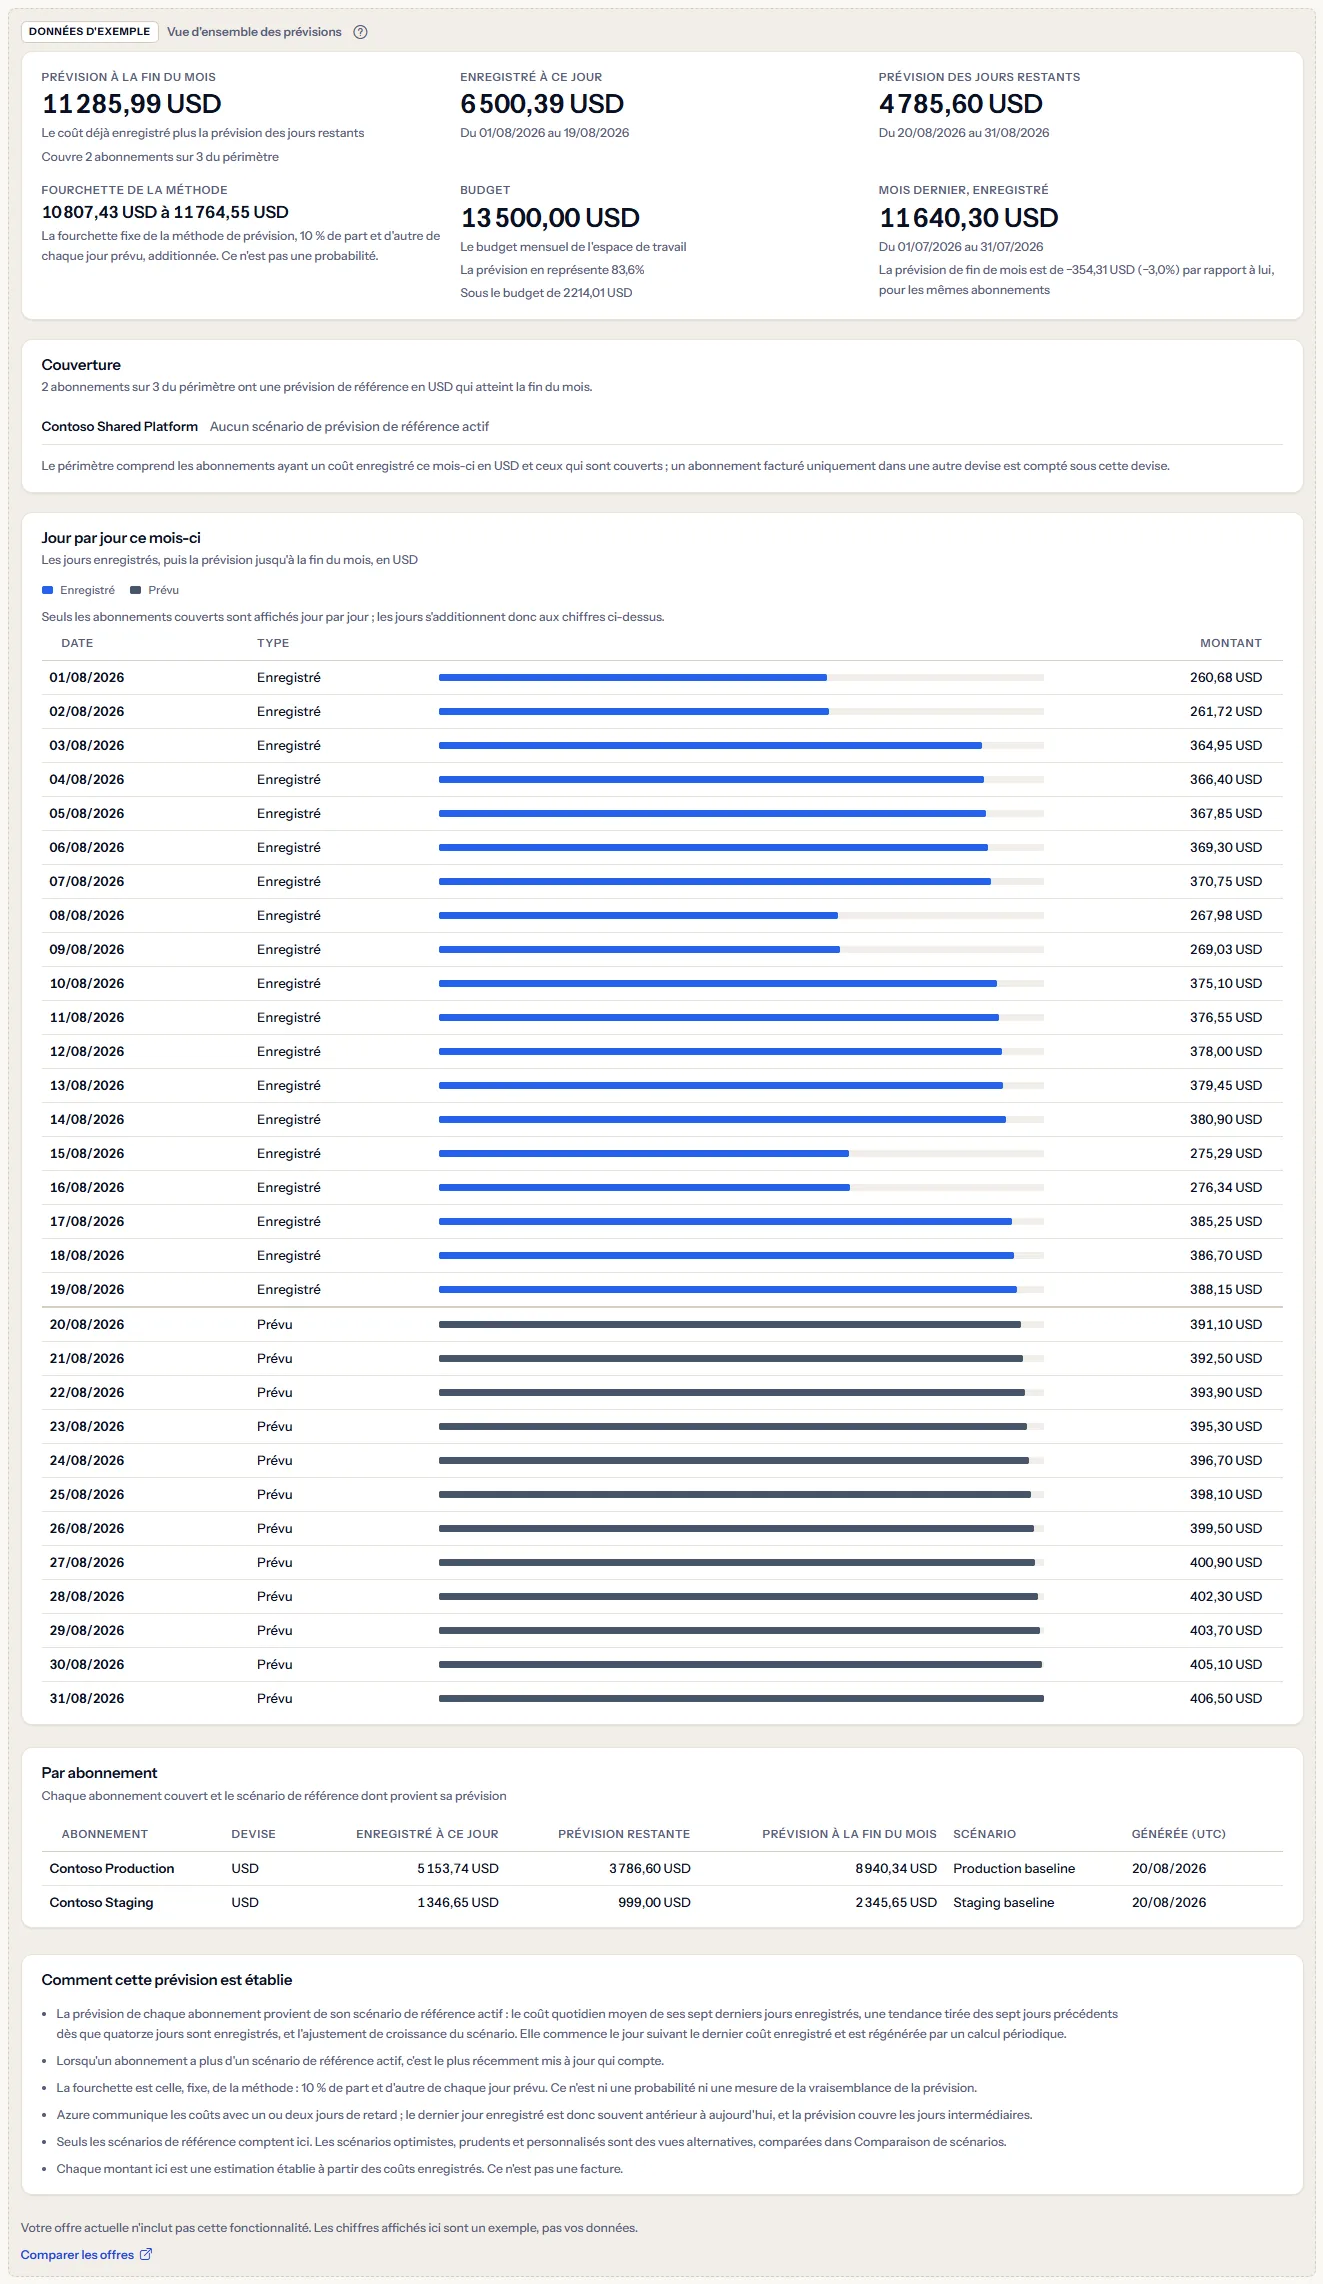Follow the Comparer les offres link

click(86, 2254)
